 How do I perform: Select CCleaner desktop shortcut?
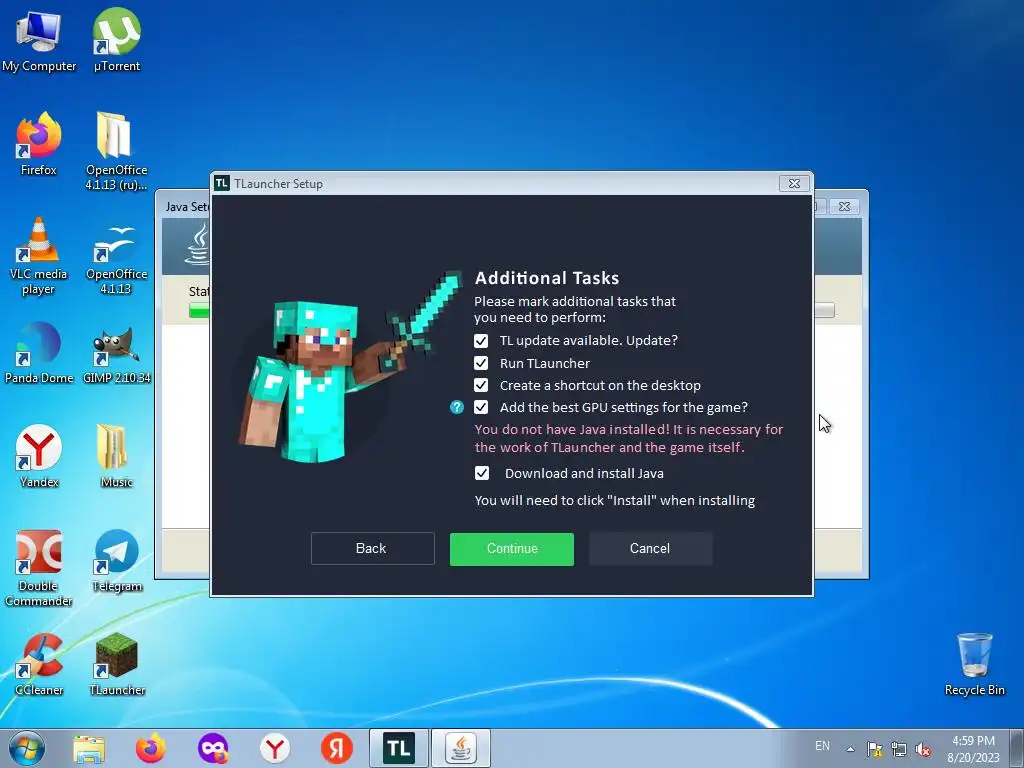pyautogui.click(x=39, y=664)
